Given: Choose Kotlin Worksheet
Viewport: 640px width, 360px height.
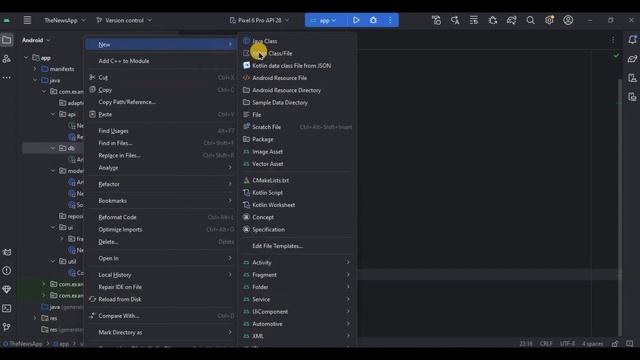Looking at the screenshot, I should 297,205.
